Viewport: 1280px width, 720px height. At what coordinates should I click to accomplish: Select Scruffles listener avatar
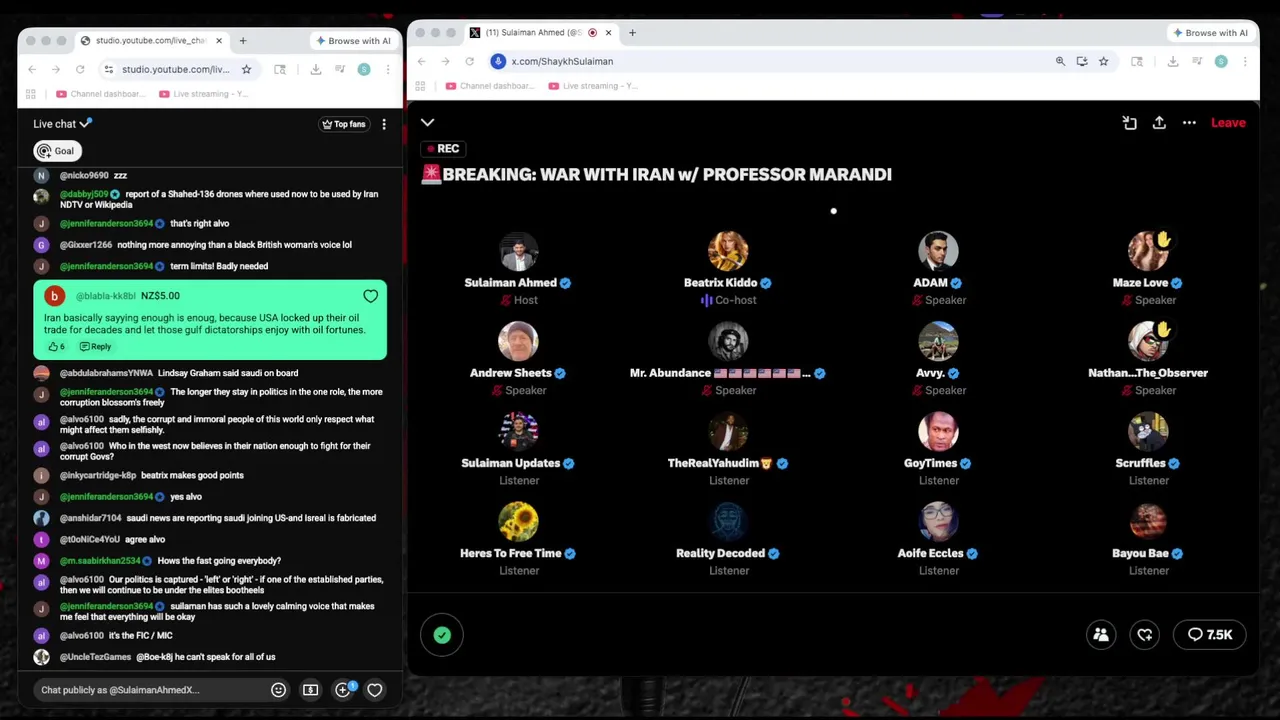click(1148, 431)
